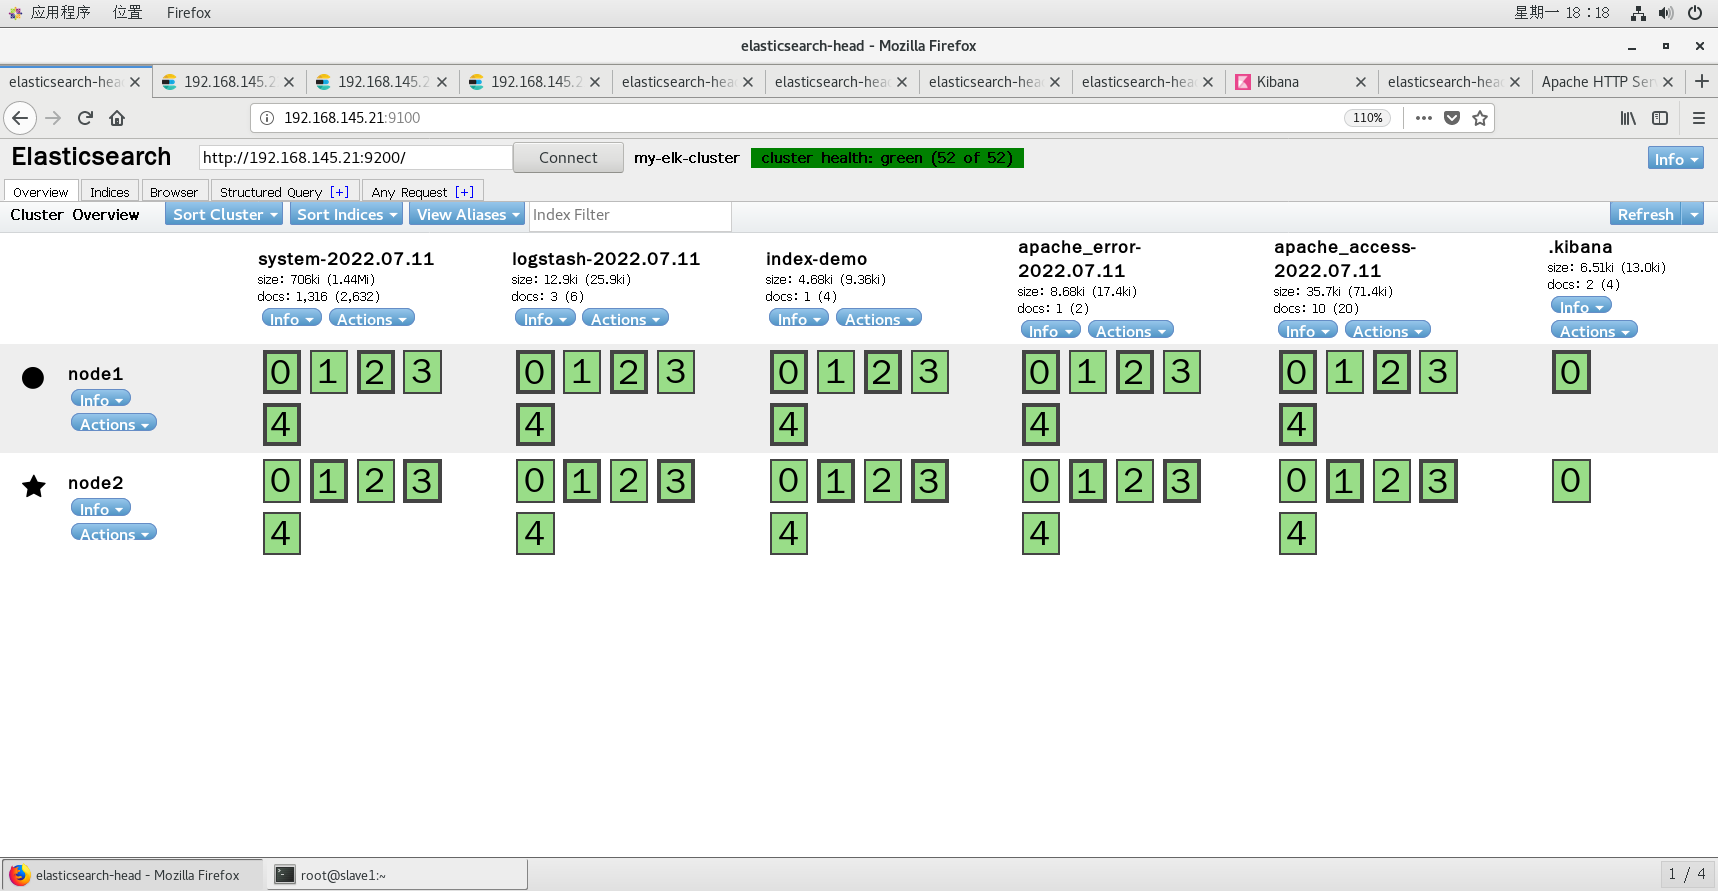Open Structured Query tab
Image resolution: width=1718 pixels, height=891 pixels.
click(284, 191)
